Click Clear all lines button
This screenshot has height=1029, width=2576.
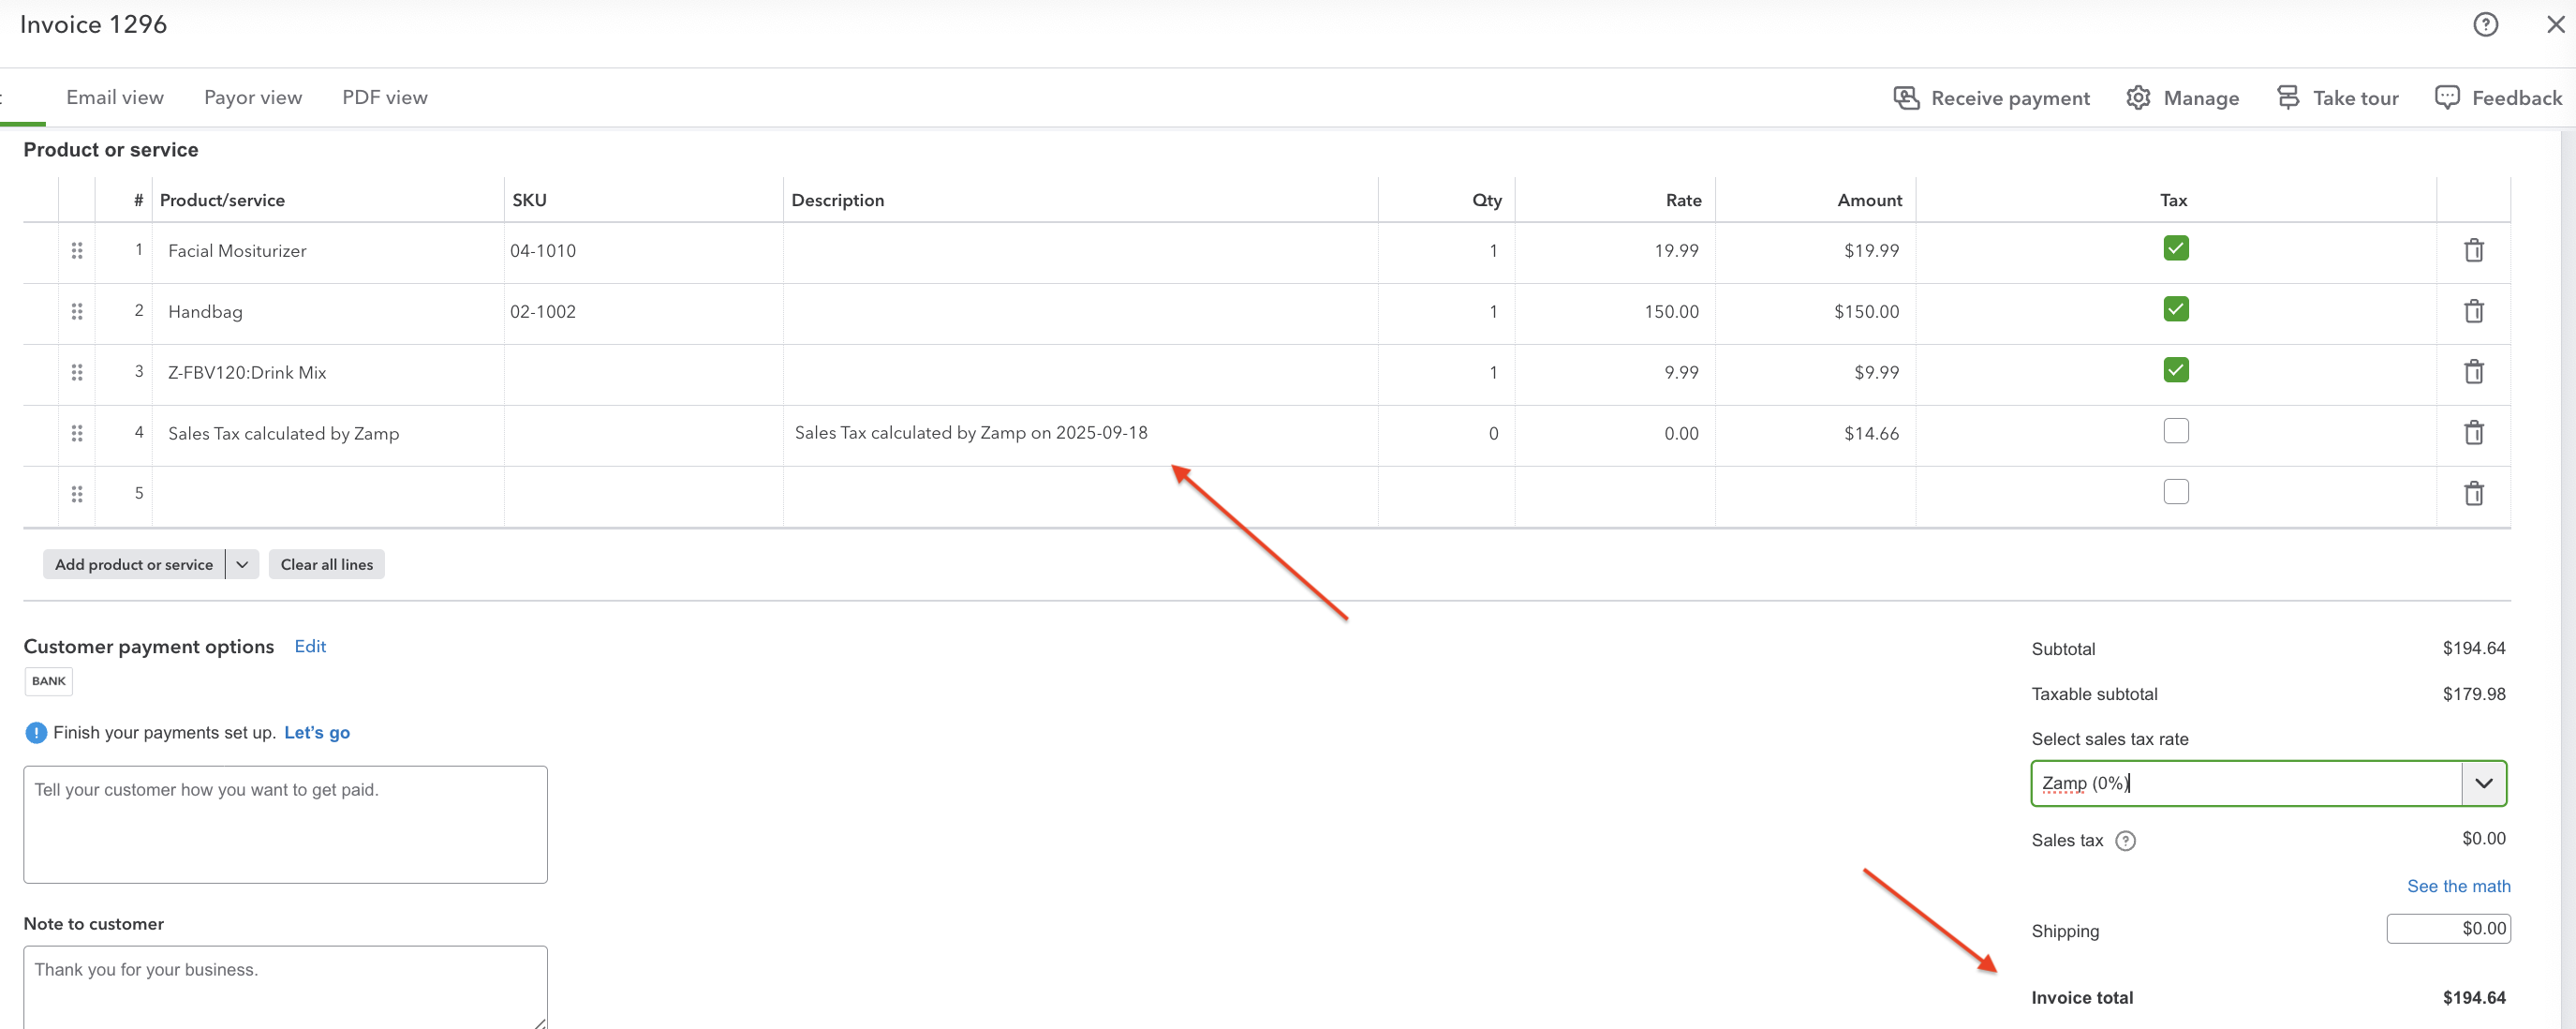[326, 565]
